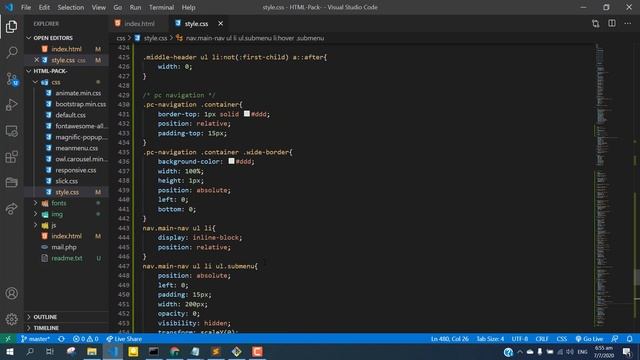Viewport: 640px width, 360px height.
Task: Click Ln 480, Col 26 indicator
Action: pyautogui.click(x=450, y=339)
